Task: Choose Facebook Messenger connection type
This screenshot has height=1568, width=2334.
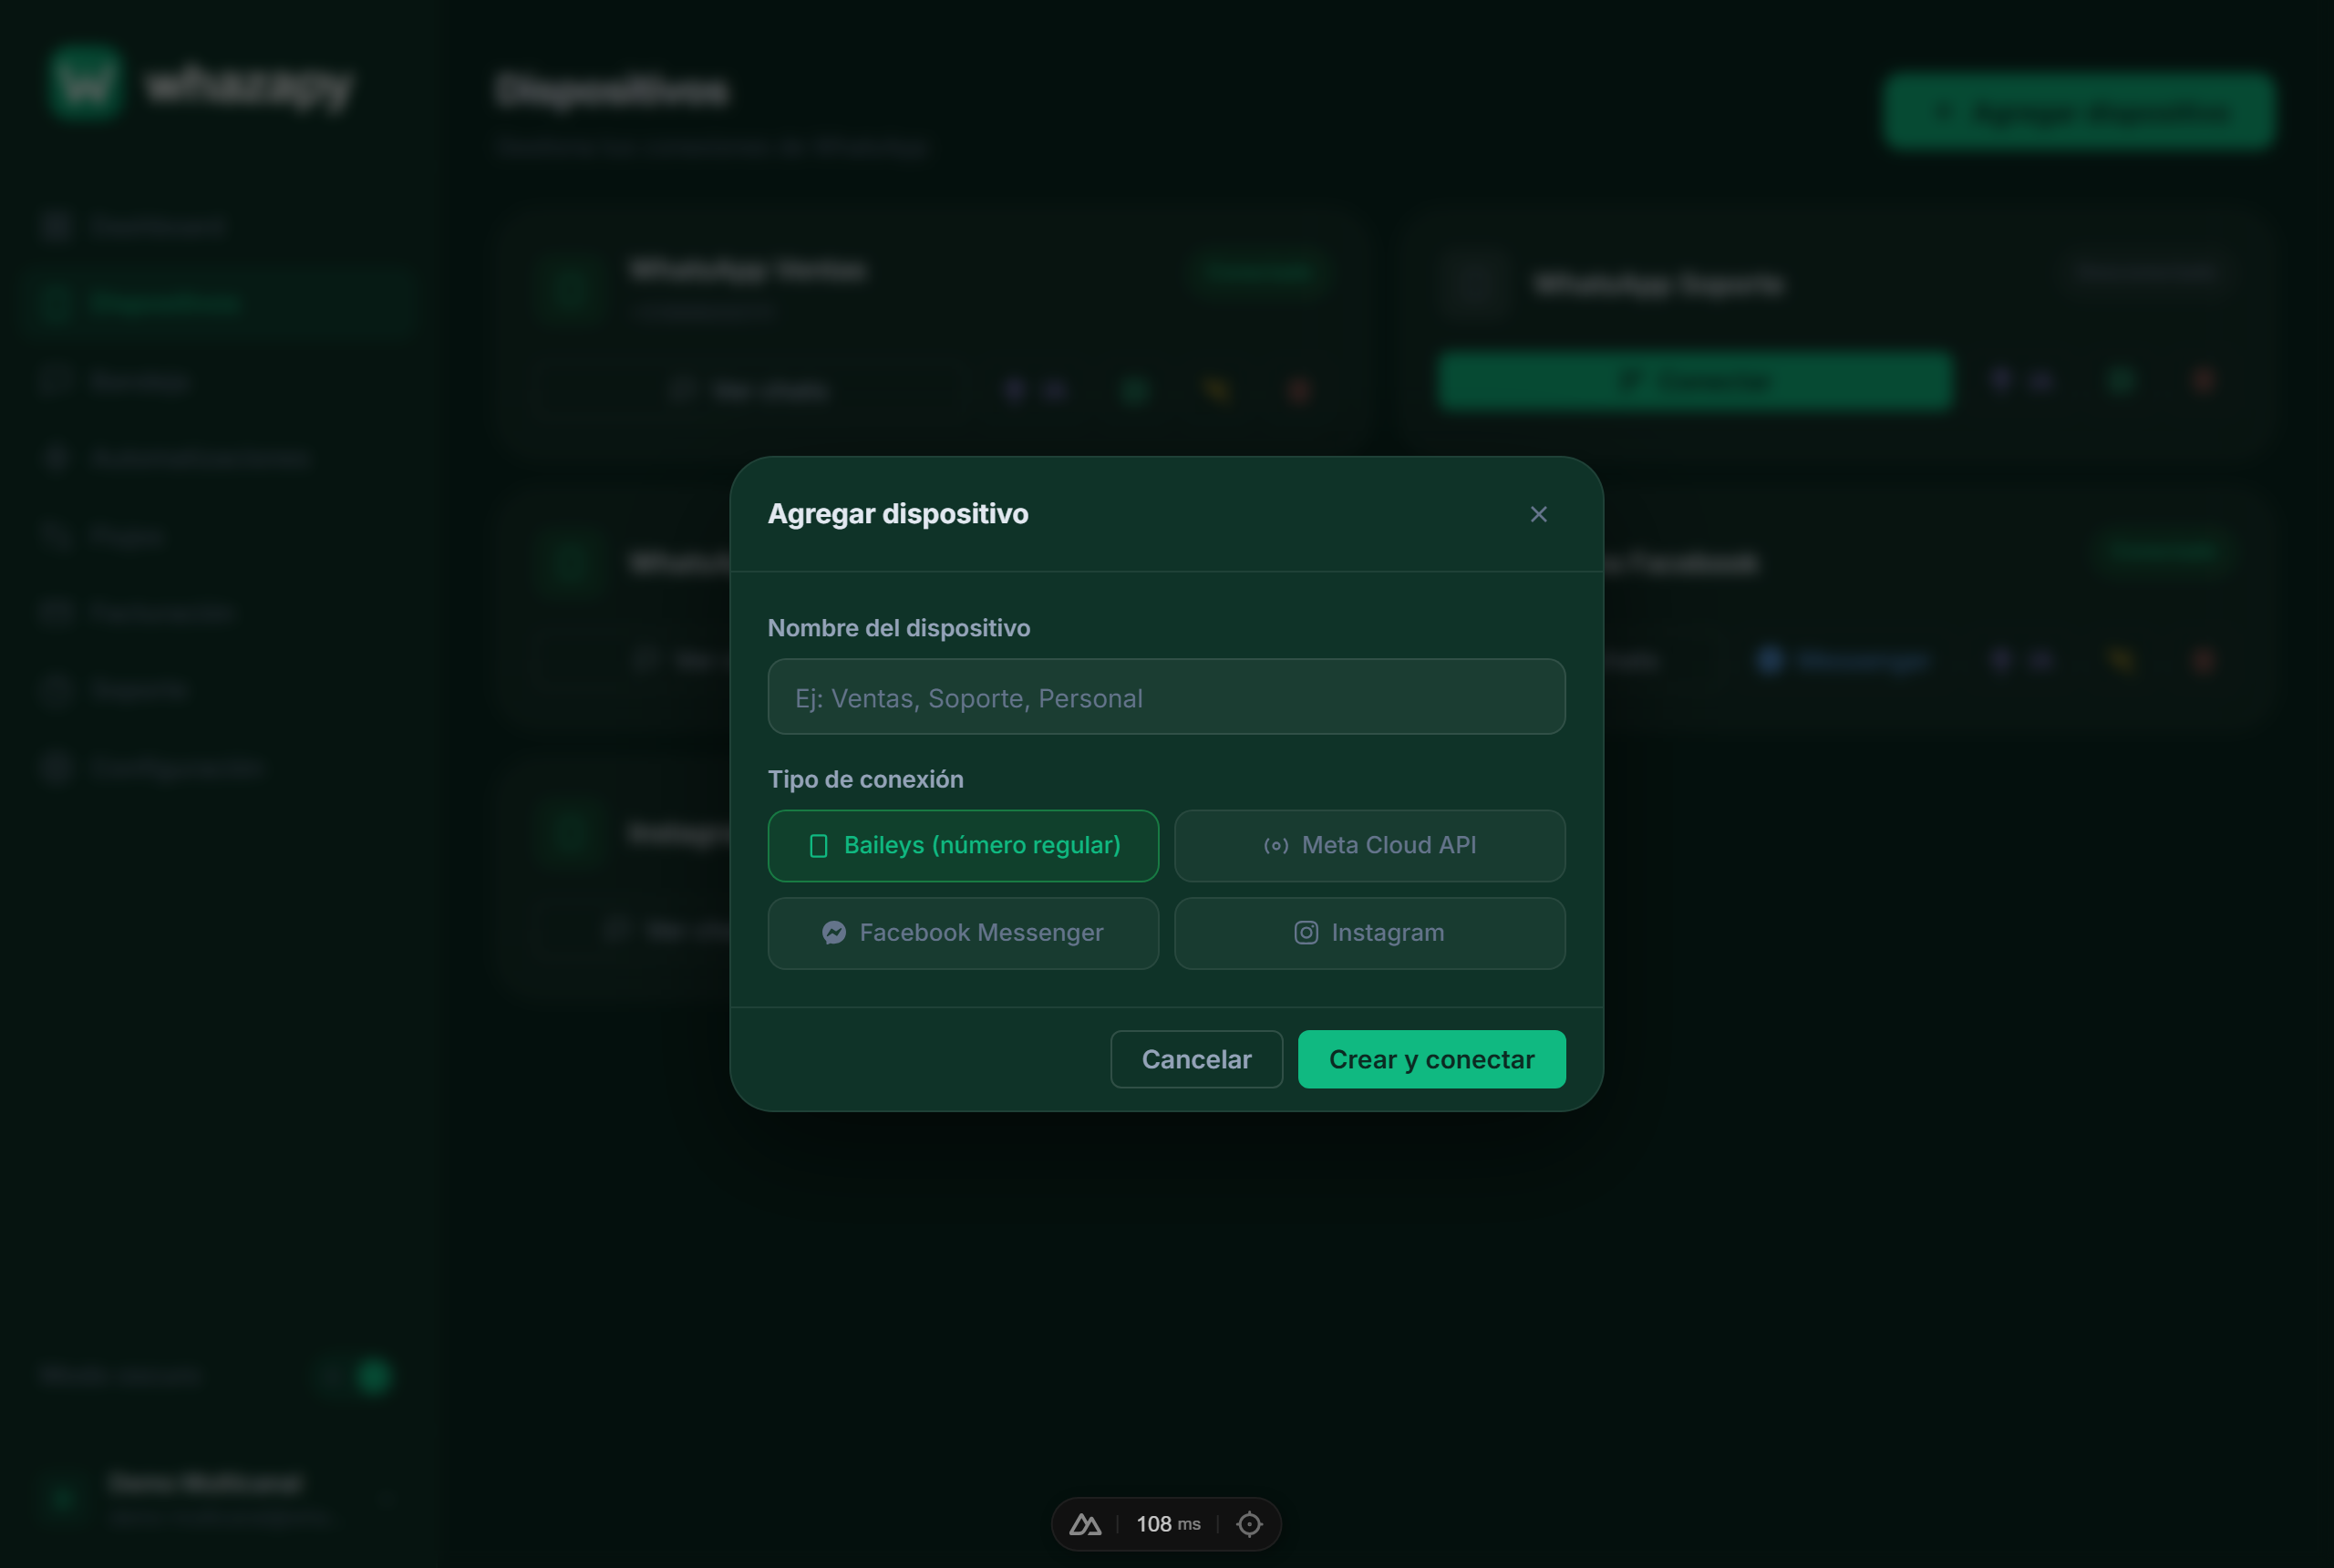Action: click(x=963, y=933)
